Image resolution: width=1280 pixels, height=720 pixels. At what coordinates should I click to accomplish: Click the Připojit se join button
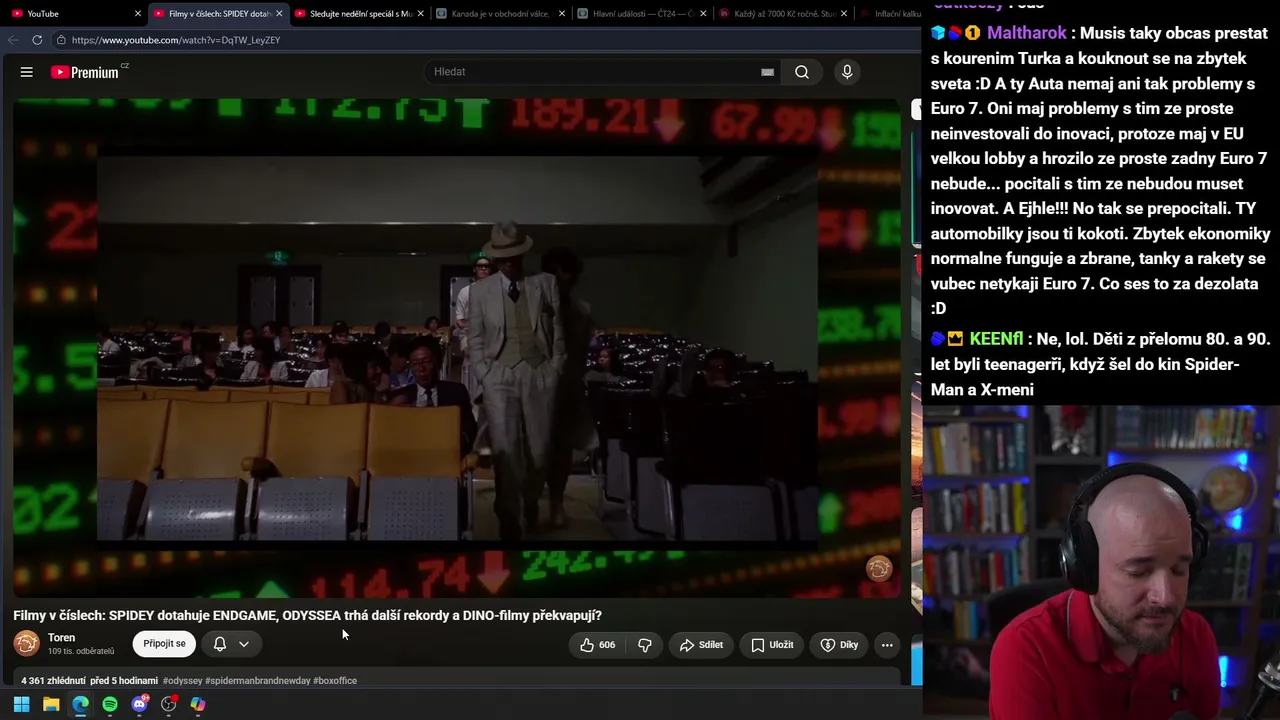[164, 644]
